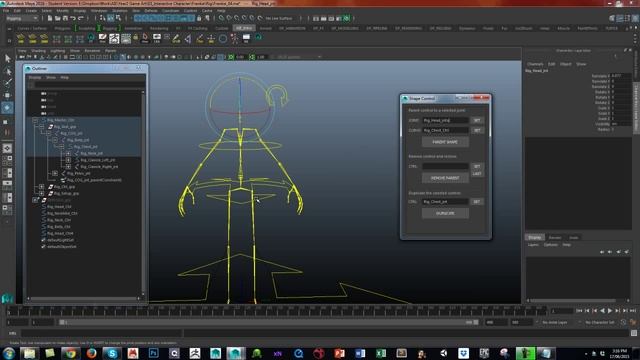Open Channels menu in Channel Box
Viewport: 640px width, 360px height.
pyautogui.click(x=535, y=64)
